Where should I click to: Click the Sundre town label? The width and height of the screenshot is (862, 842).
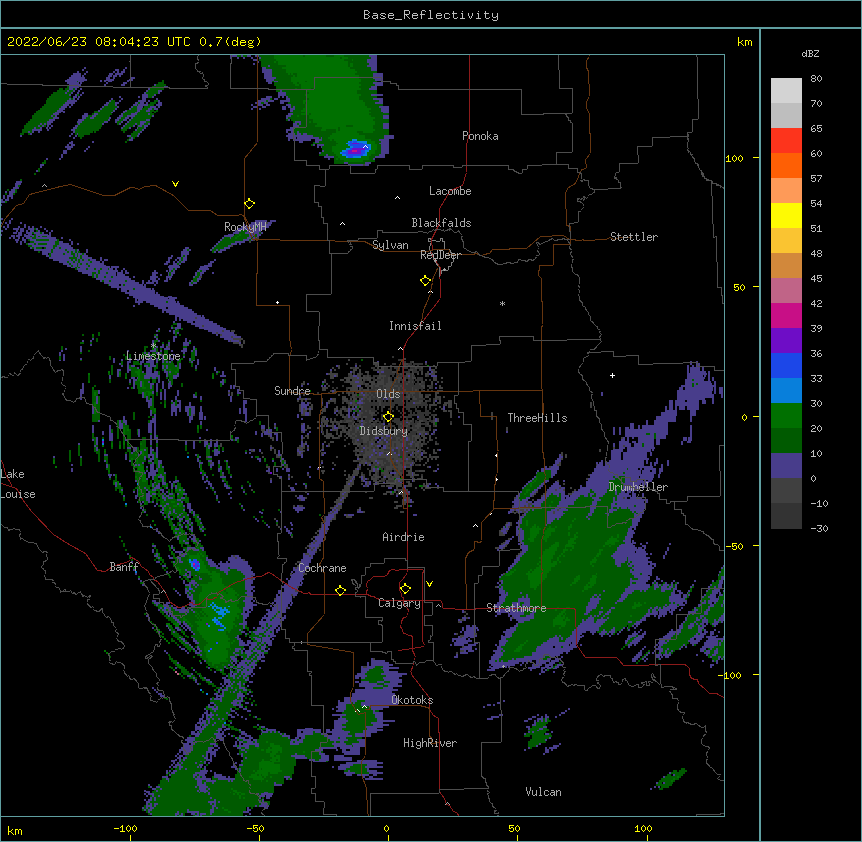click(x=292, y=391)
